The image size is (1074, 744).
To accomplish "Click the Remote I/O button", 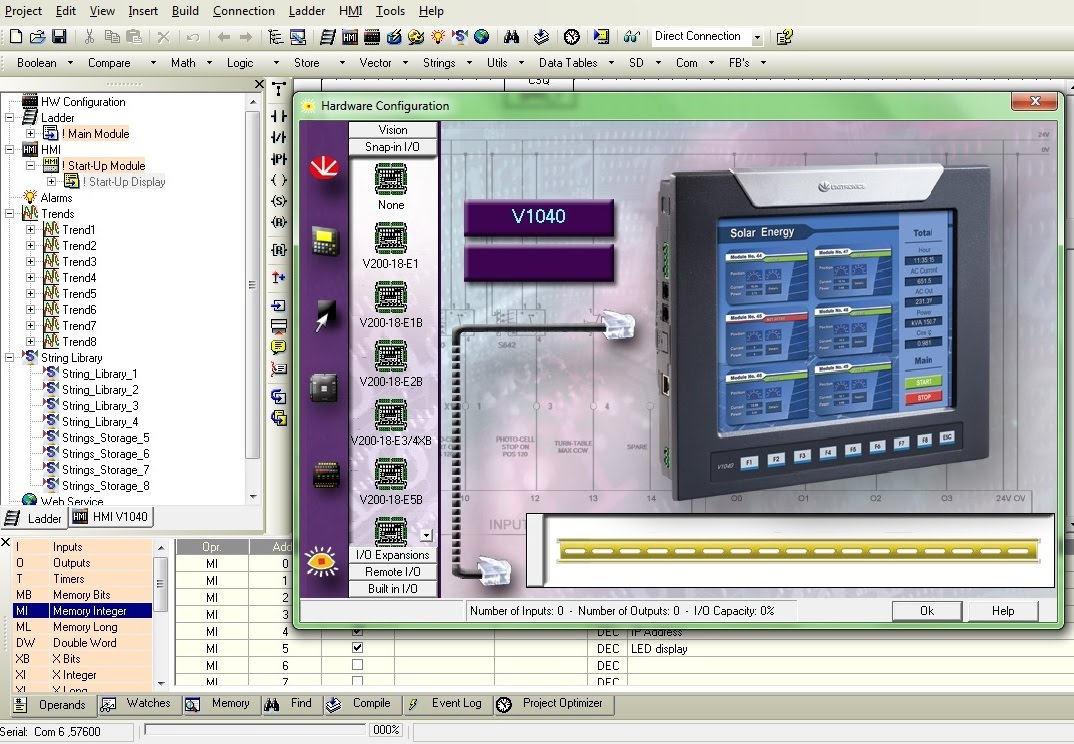I will pyautogui.click(x=392, y=571).
